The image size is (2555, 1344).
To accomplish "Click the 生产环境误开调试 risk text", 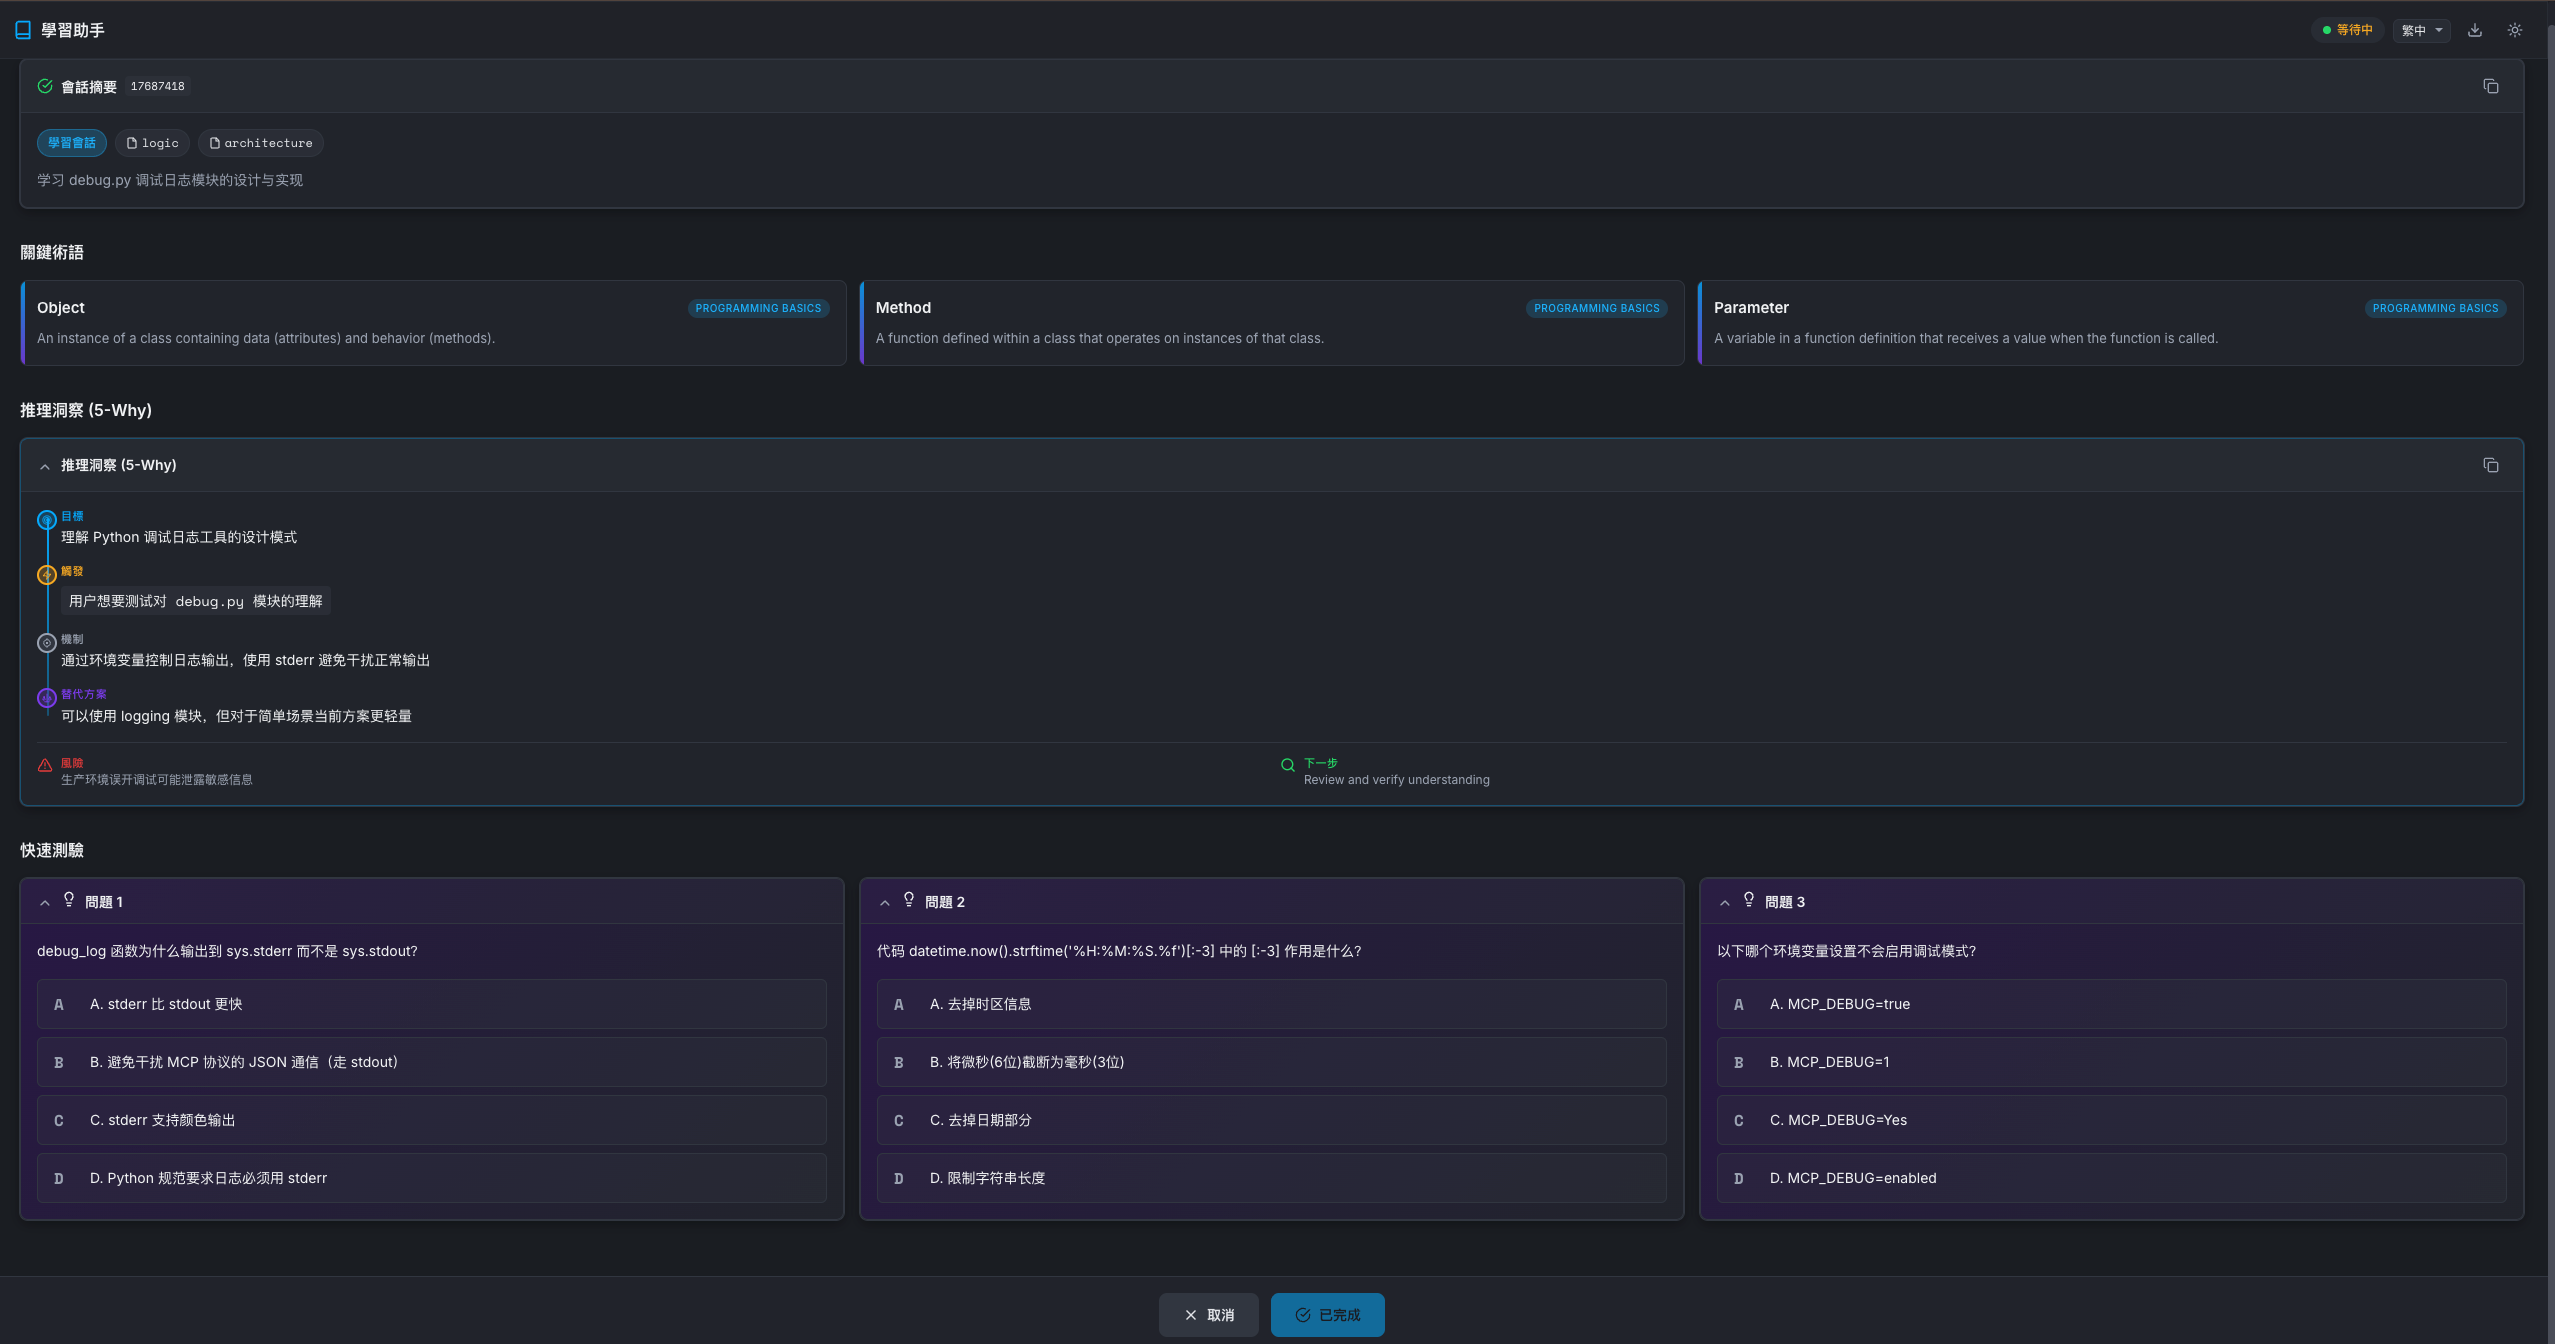I will pyautogui.click(x=157, y=780).
